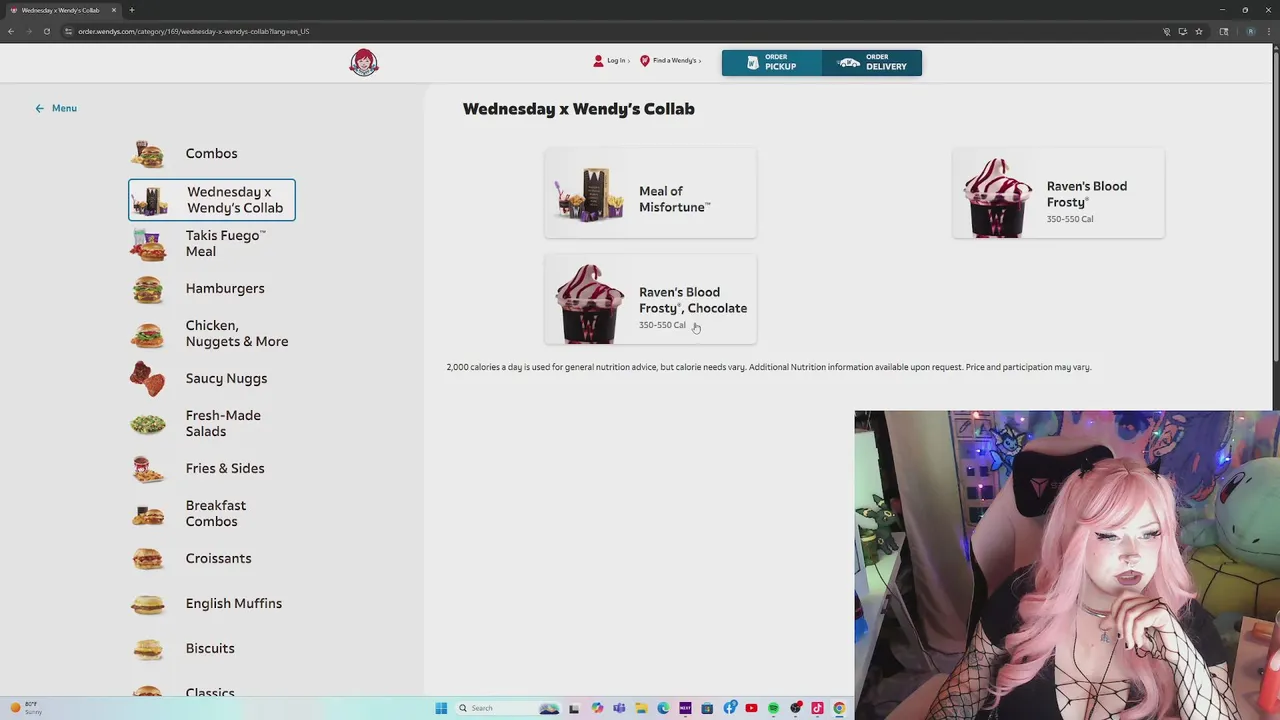Reload the page
The height and width of the screenshot is (720, 1280).
point(46,31)
